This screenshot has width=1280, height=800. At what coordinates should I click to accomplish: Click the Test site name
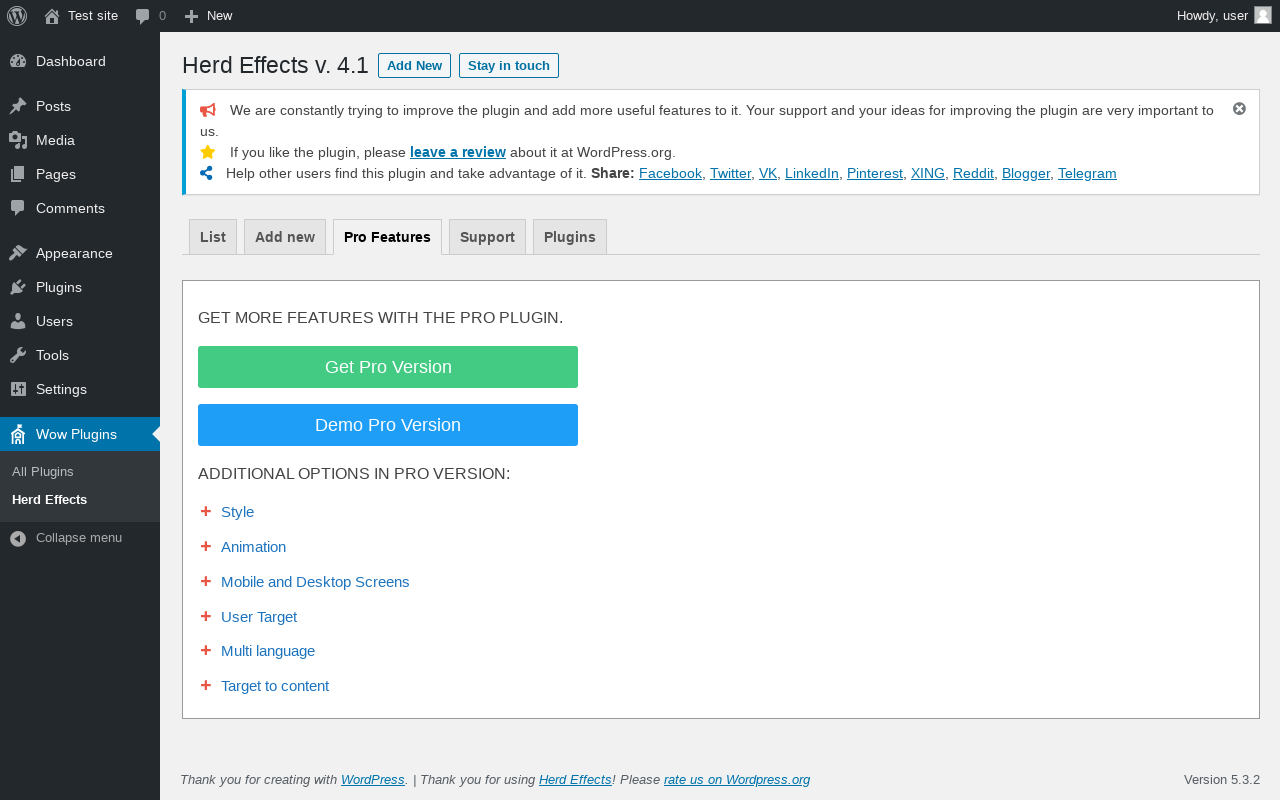point(93,16)
